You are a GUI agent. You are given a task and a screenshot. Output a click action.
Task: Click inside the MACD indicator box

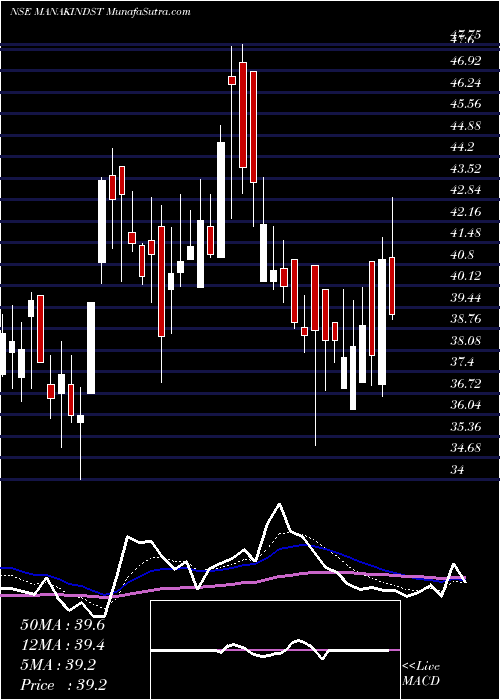[275, 650]
